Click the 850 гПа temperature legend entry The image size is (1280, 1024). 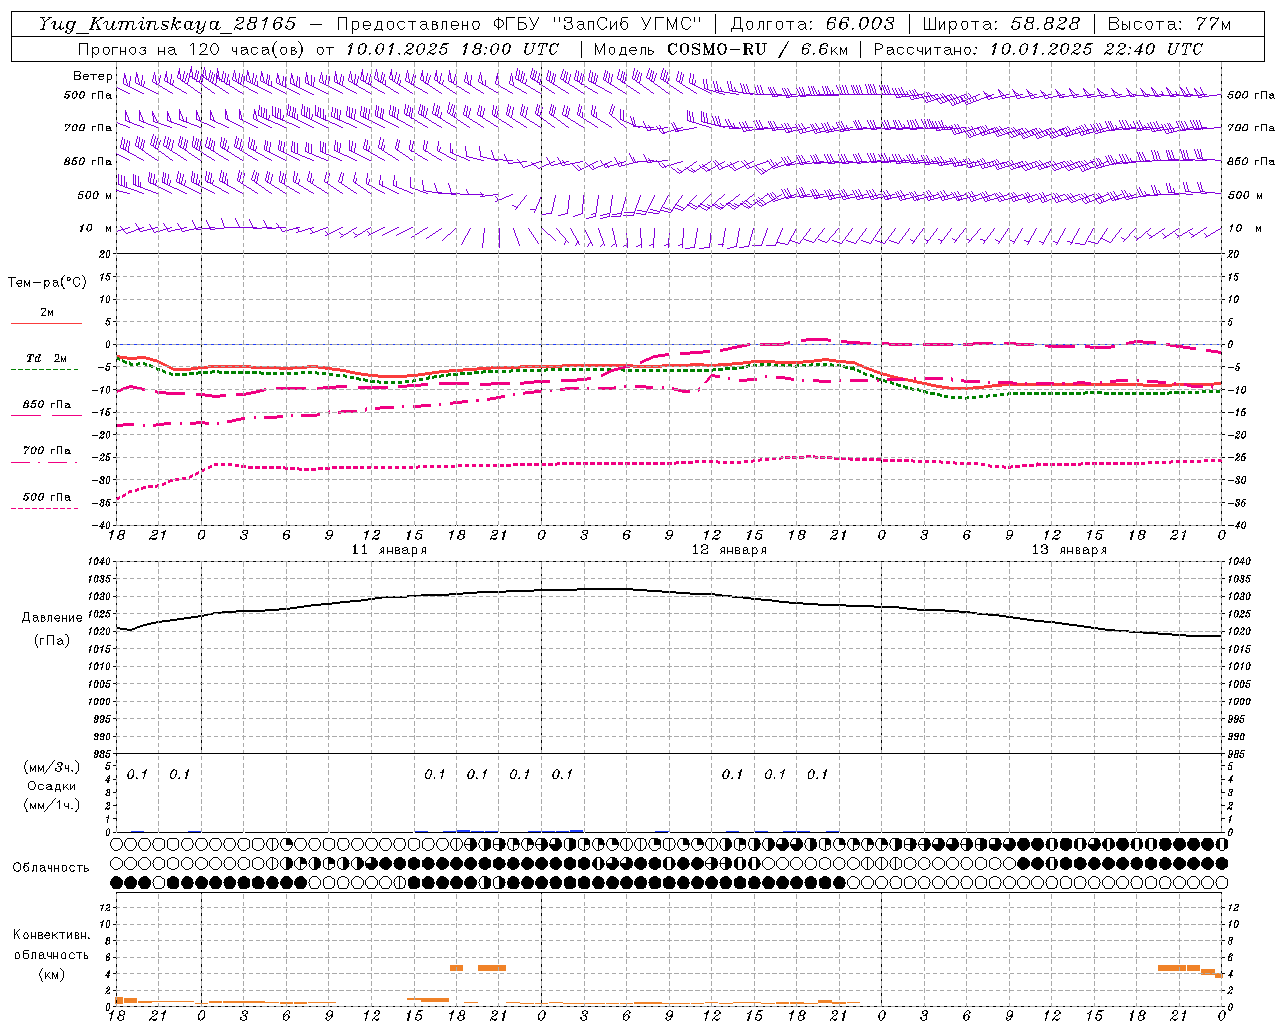47,404
